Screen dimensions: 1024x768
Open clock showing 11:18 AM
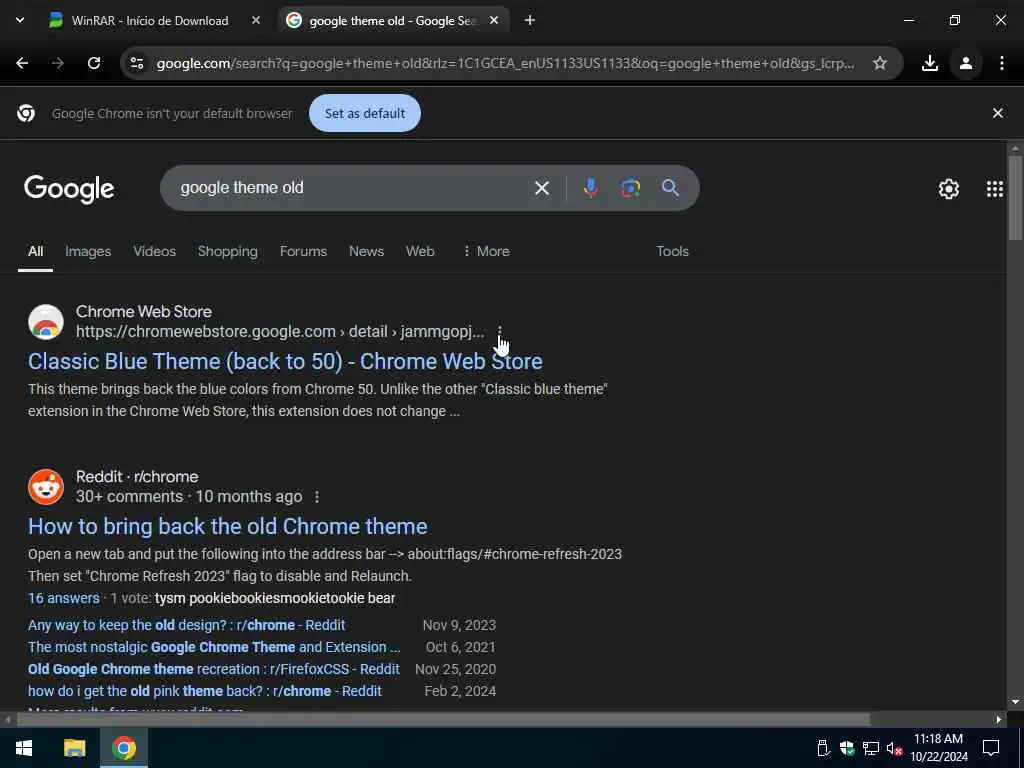[x=938, y=748]
